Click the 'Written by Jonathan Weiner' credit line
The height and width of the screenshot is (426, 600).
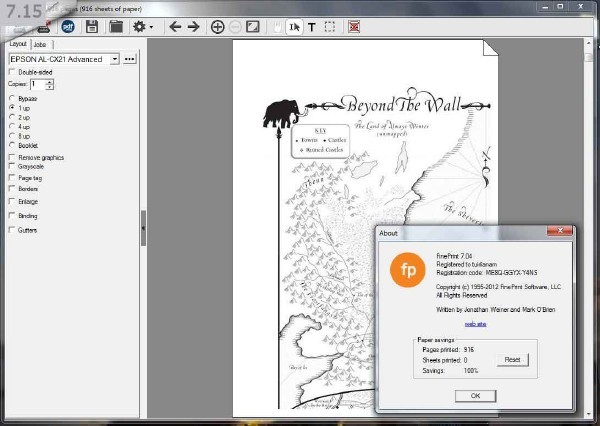click(x=496, y=310)
